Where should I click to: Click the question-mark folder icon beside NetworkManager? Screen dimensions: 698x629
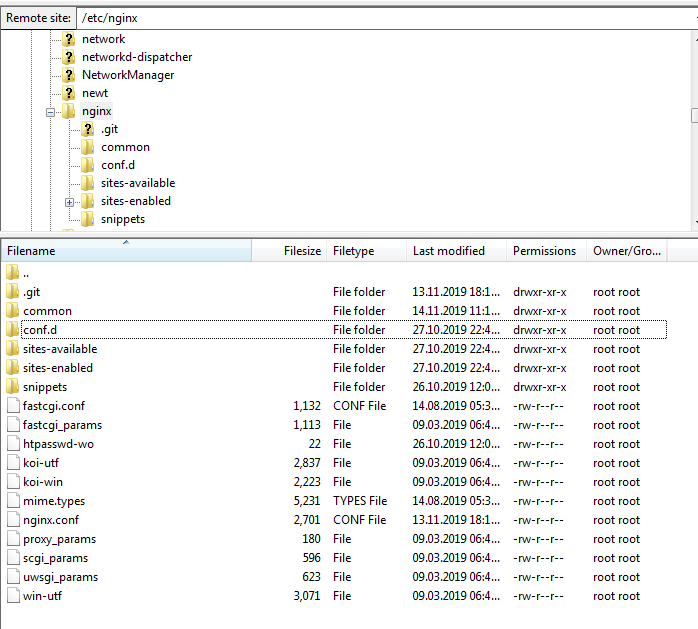(69, 75)
